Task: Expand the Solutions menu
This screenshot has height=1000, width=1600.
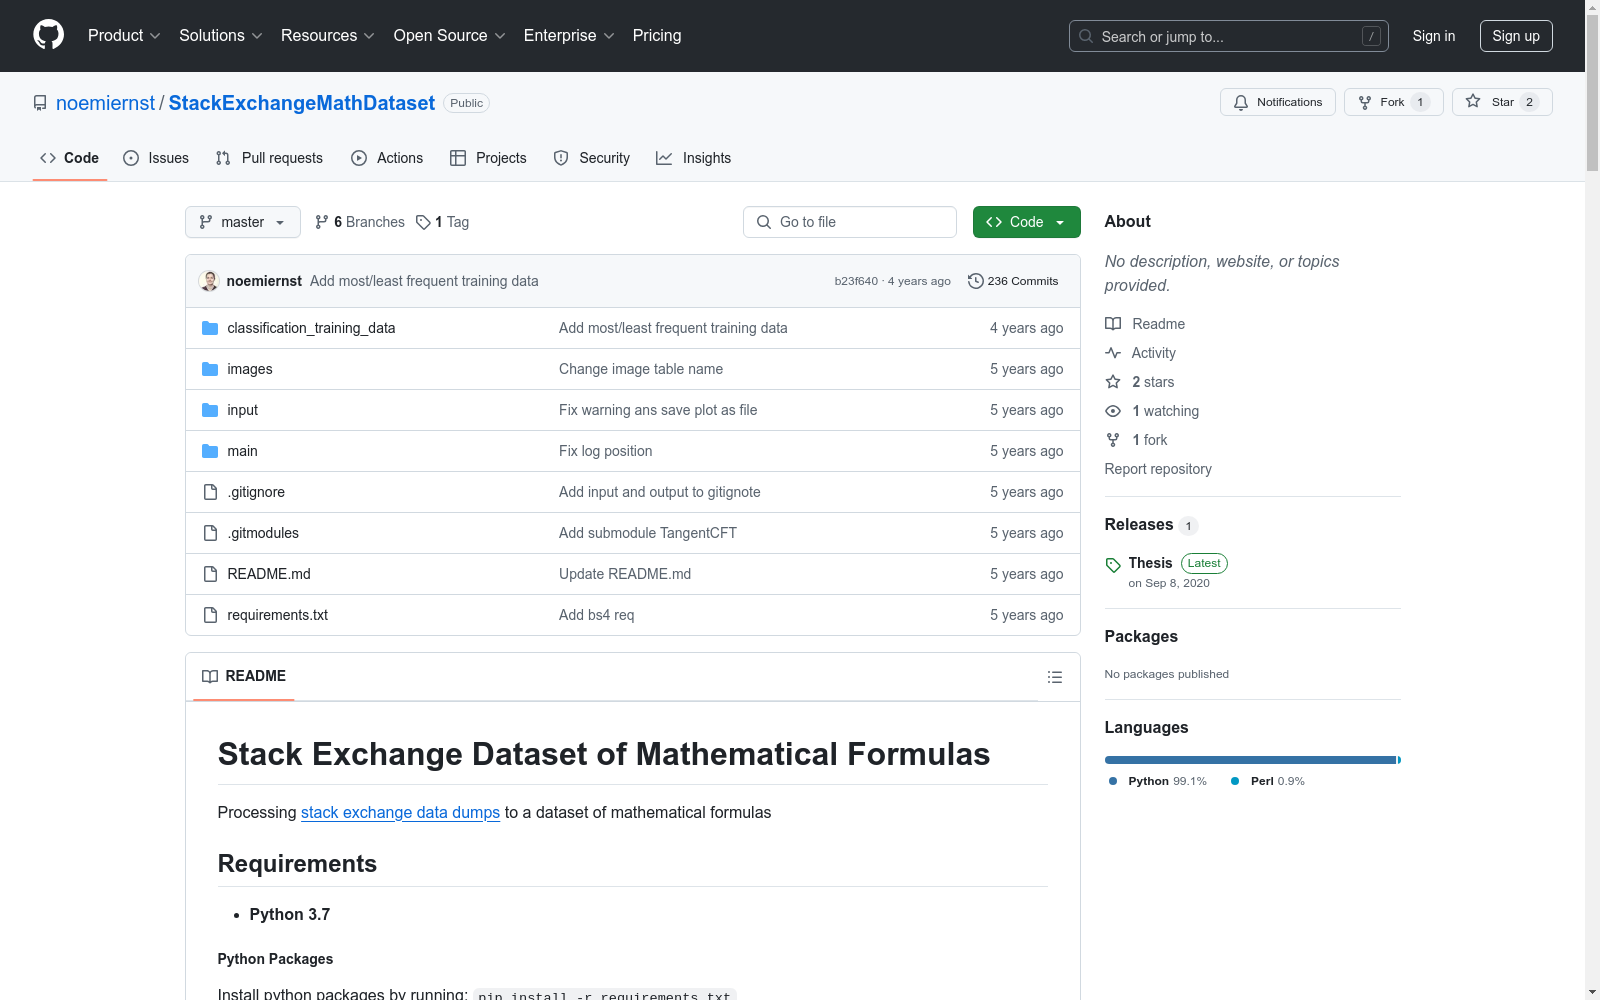Action: 221,36
